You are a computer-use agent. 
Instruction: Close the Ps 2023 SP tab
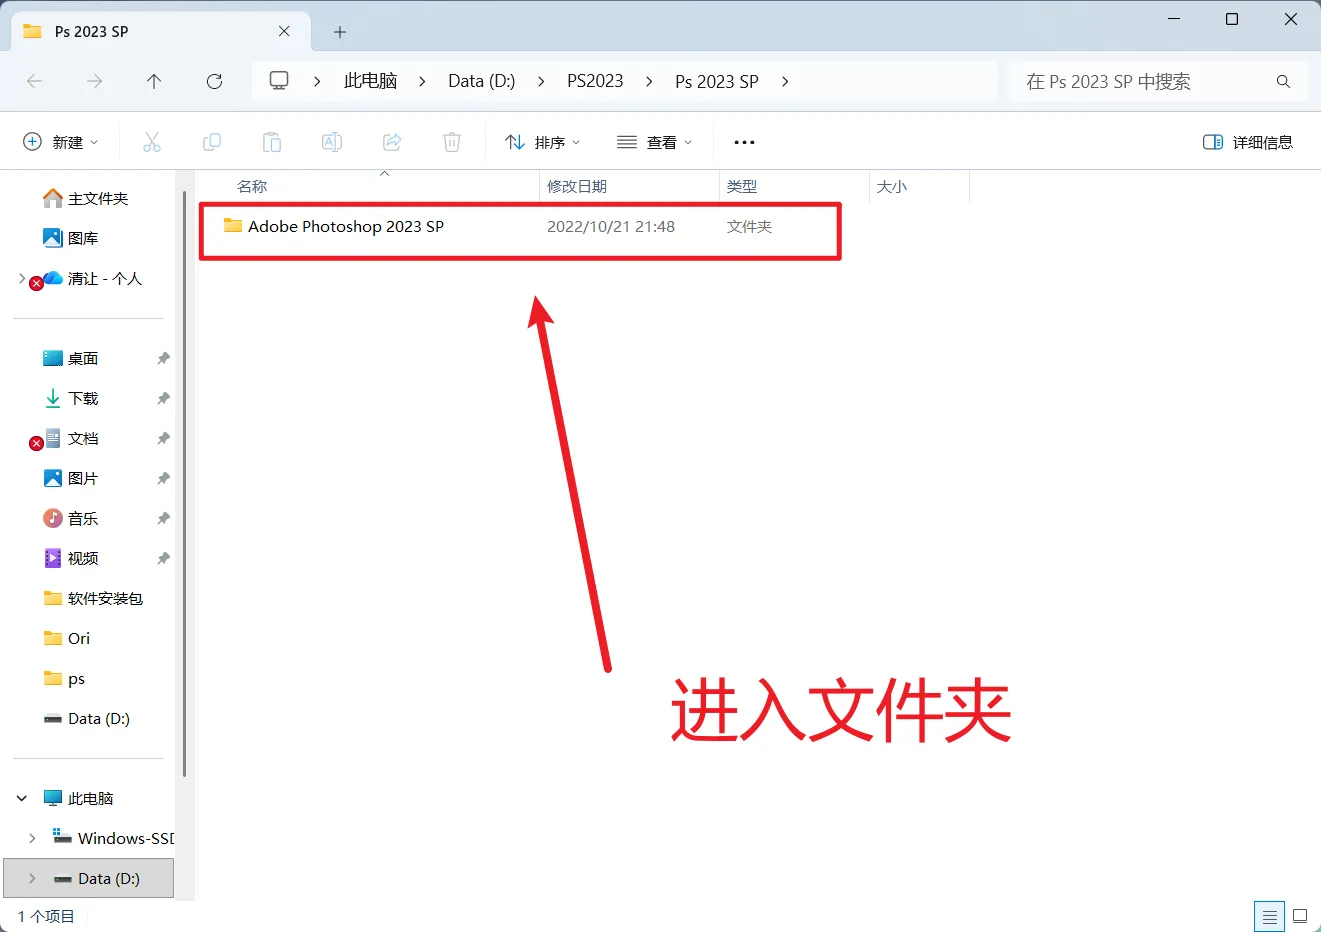pos(284,31)
